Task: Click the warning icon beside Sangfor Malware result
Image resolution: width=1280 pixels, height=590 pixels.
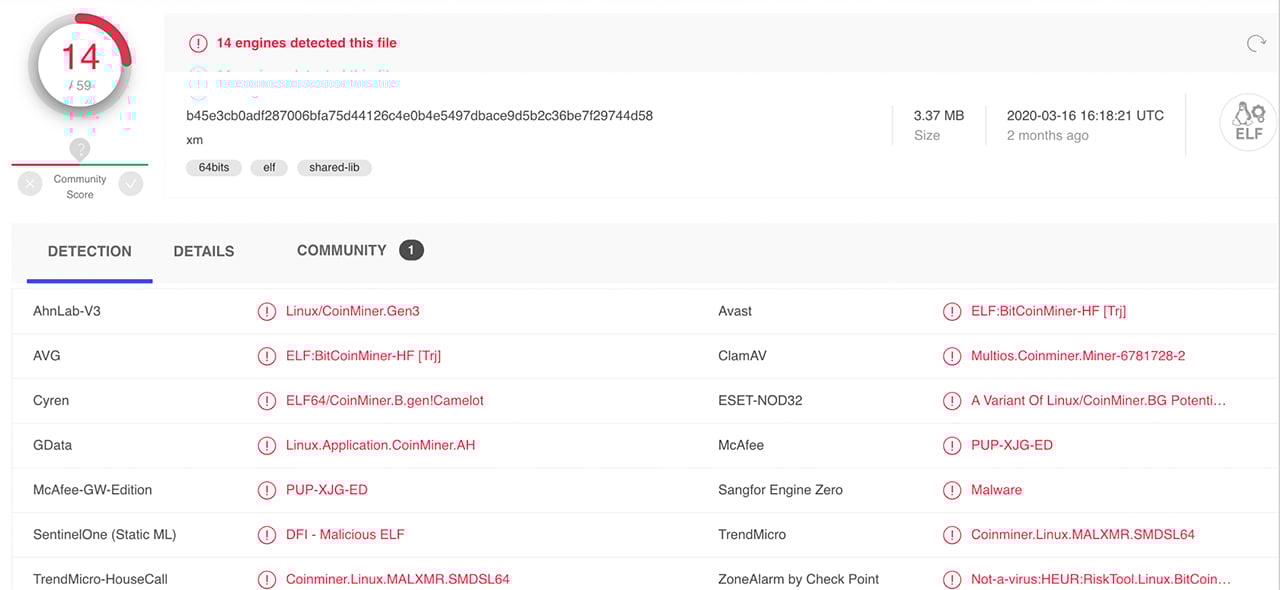Action: [x=952, y=490]
